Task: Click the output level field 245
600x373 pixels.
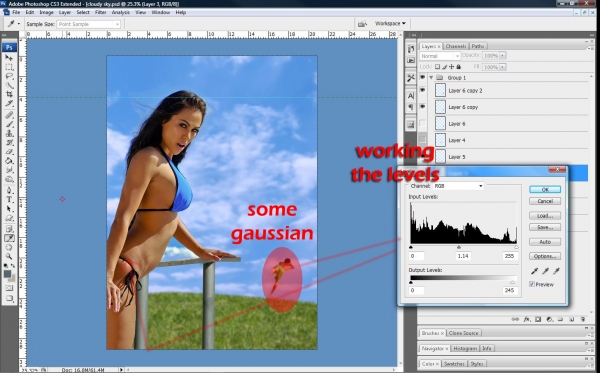Action: 510,290
